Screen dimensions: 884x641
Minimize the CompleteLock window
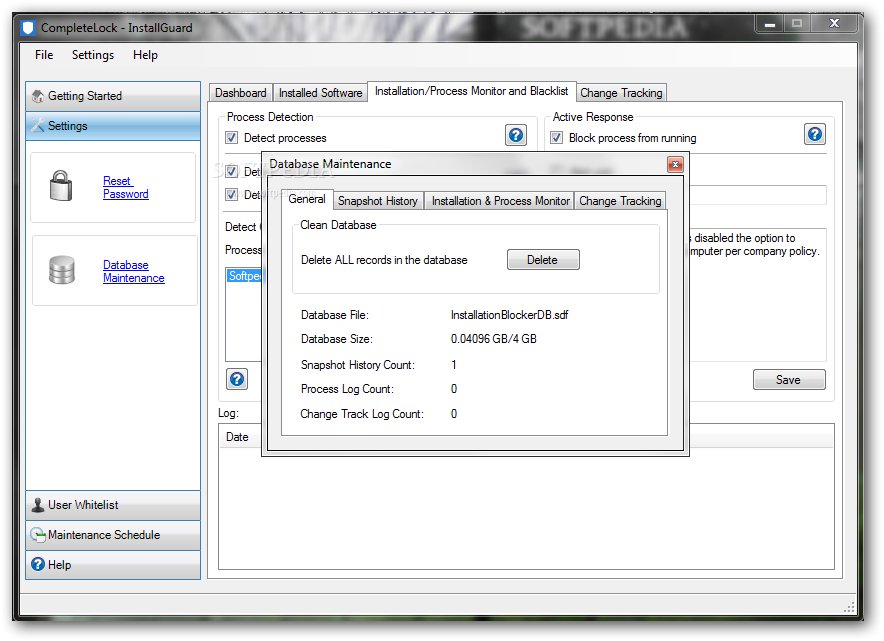770,24
